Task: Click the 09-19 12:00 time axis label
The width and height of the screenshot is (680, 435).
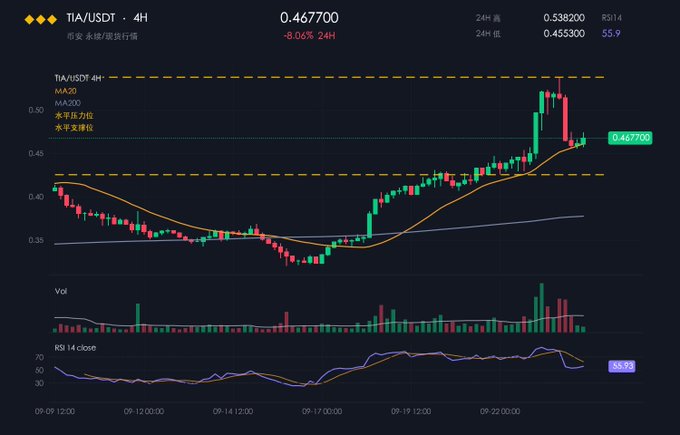Action: (411, 411)
